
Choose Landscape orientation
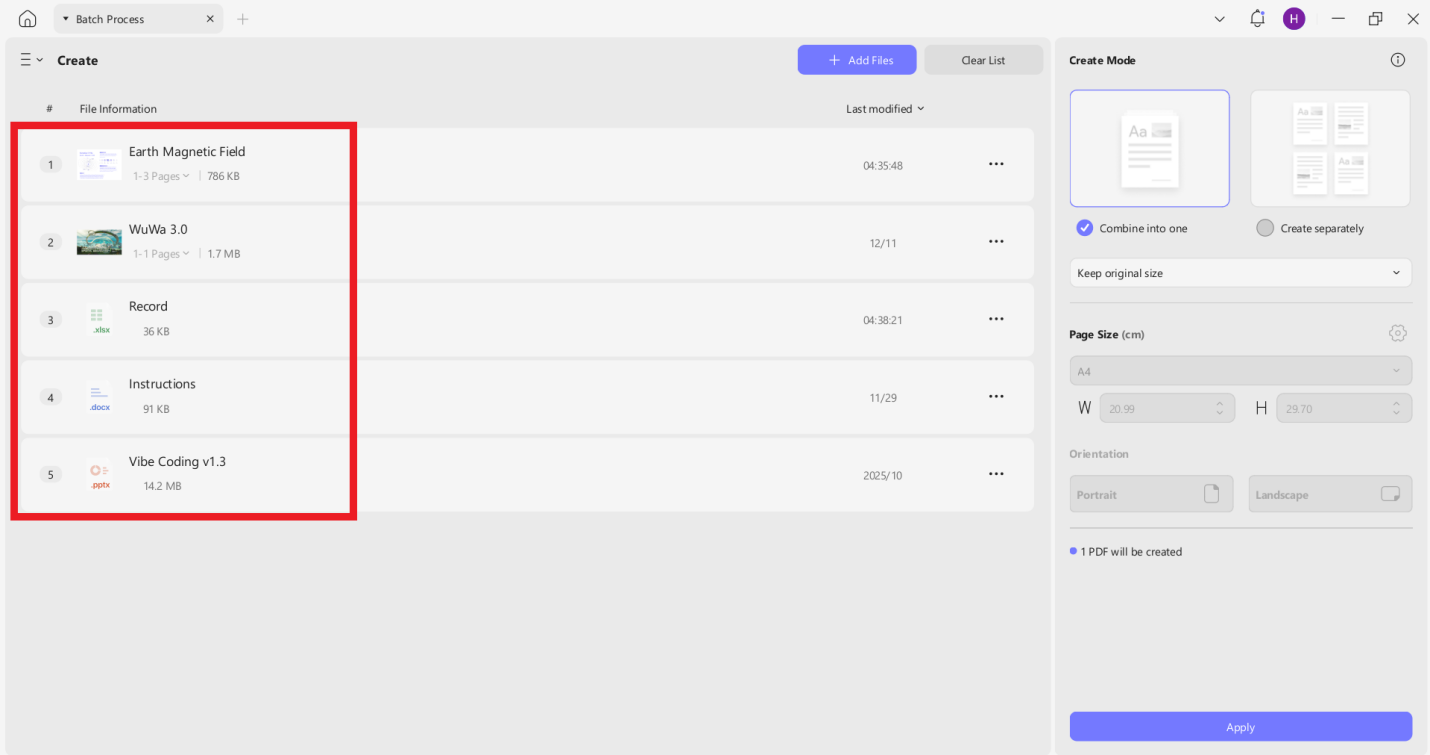coord(1329,494)
